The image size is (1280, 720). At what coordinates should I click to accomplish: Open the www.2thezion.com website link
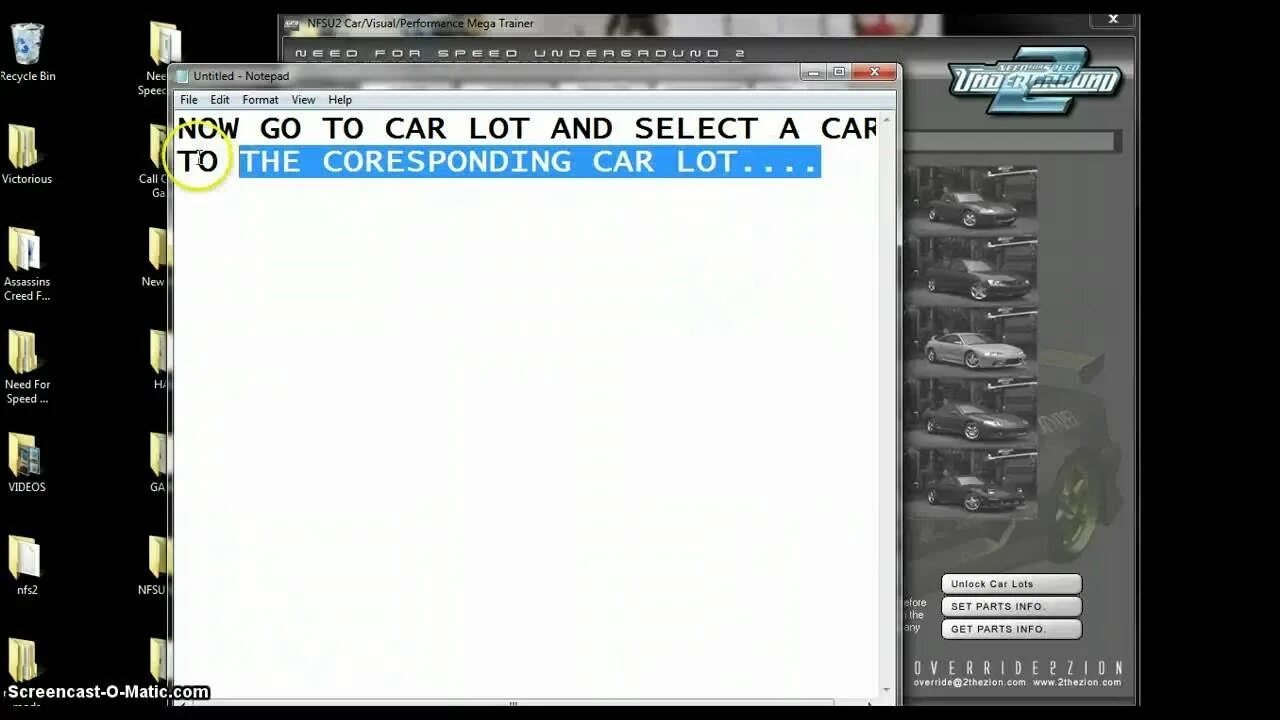click(1077, 682)
